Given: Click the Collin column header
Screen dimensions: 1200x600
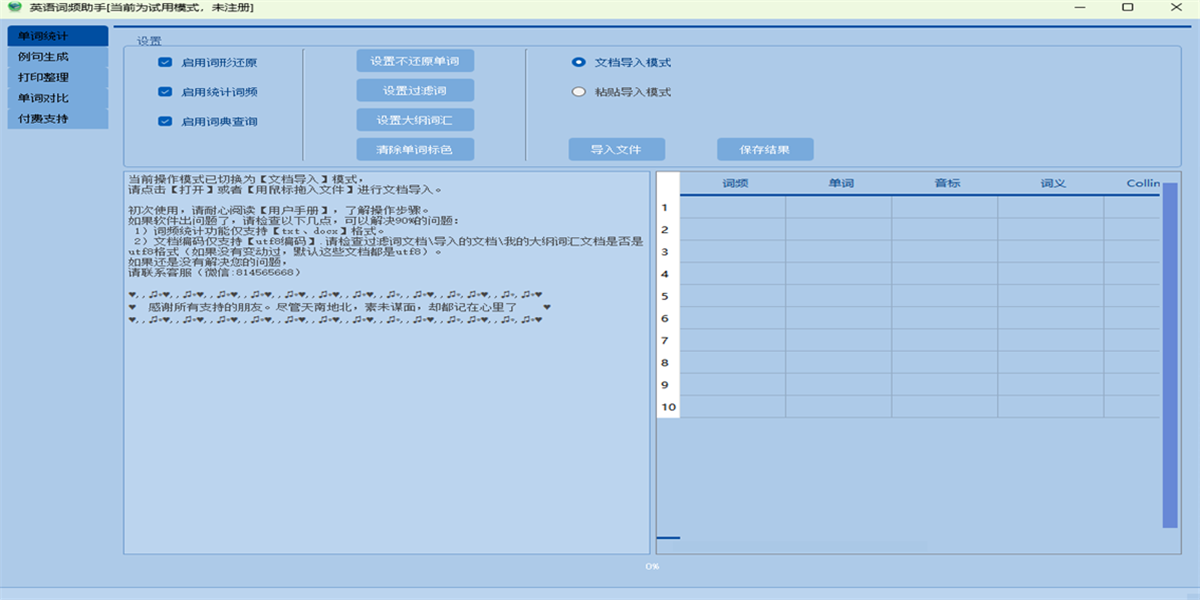Looking at the screenshot, I should point(1133,183).
